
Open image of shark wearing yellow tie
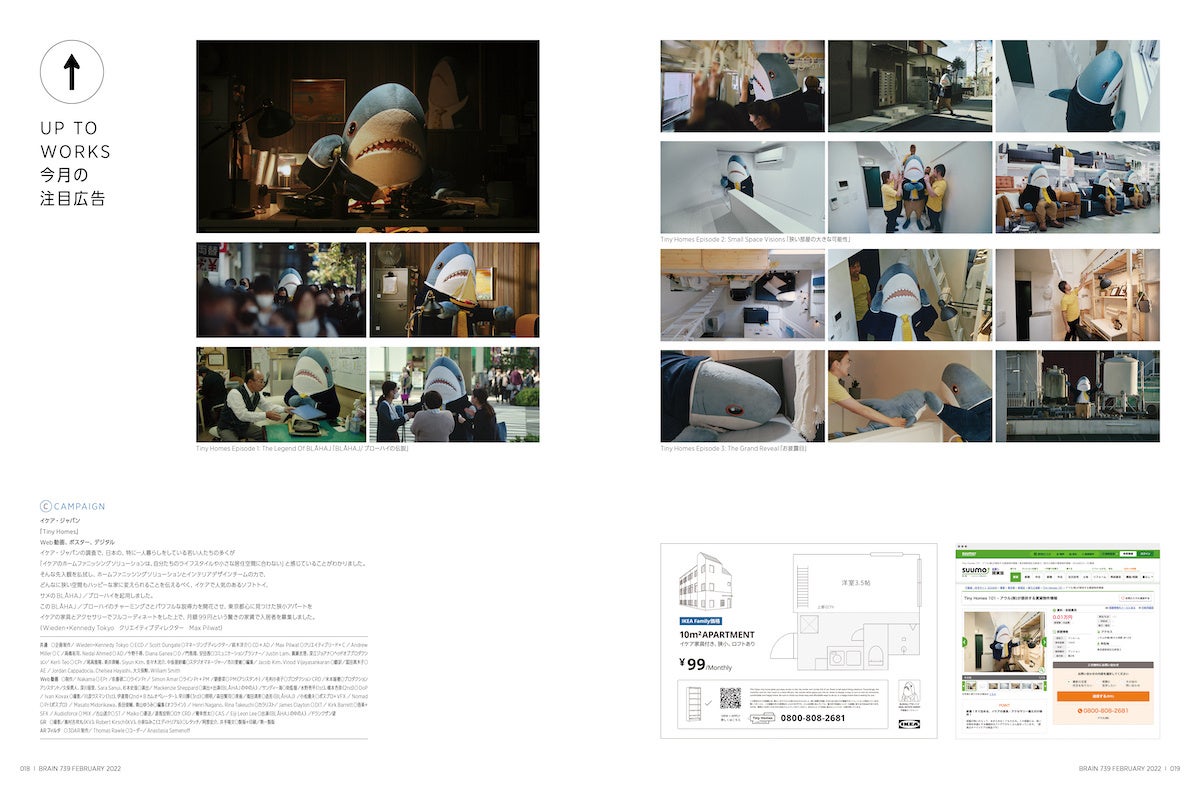click(x=910, y=295)
